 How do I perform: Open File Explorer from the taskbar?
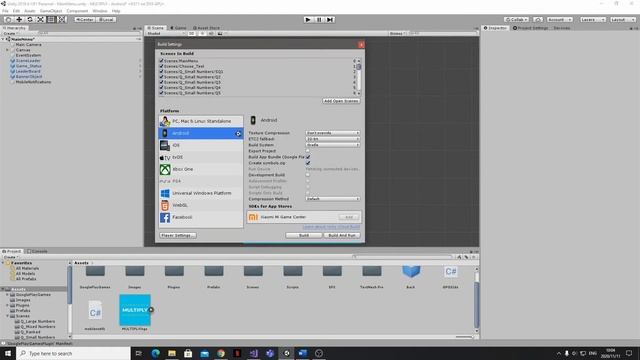coord(172,353)
